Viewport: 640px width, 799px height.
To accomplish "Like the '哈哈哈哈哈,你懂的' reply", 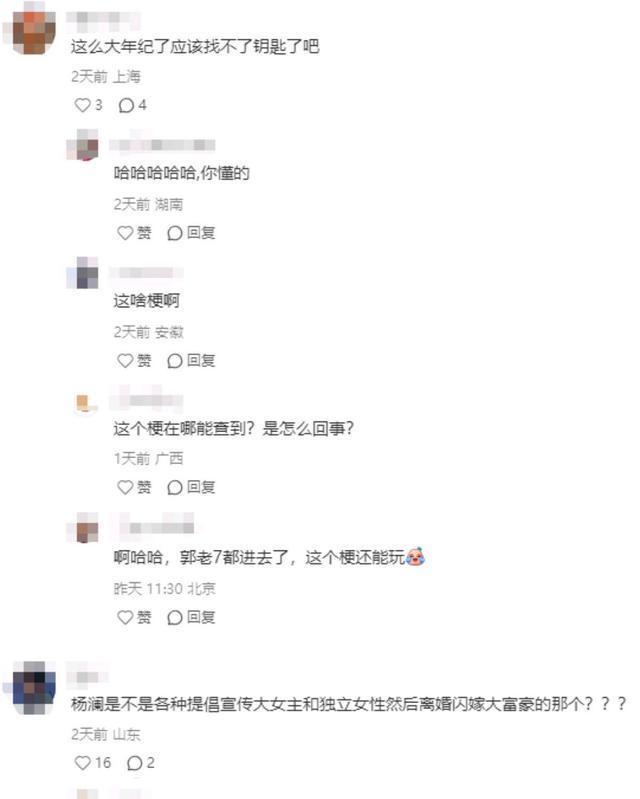I will 134,233.
